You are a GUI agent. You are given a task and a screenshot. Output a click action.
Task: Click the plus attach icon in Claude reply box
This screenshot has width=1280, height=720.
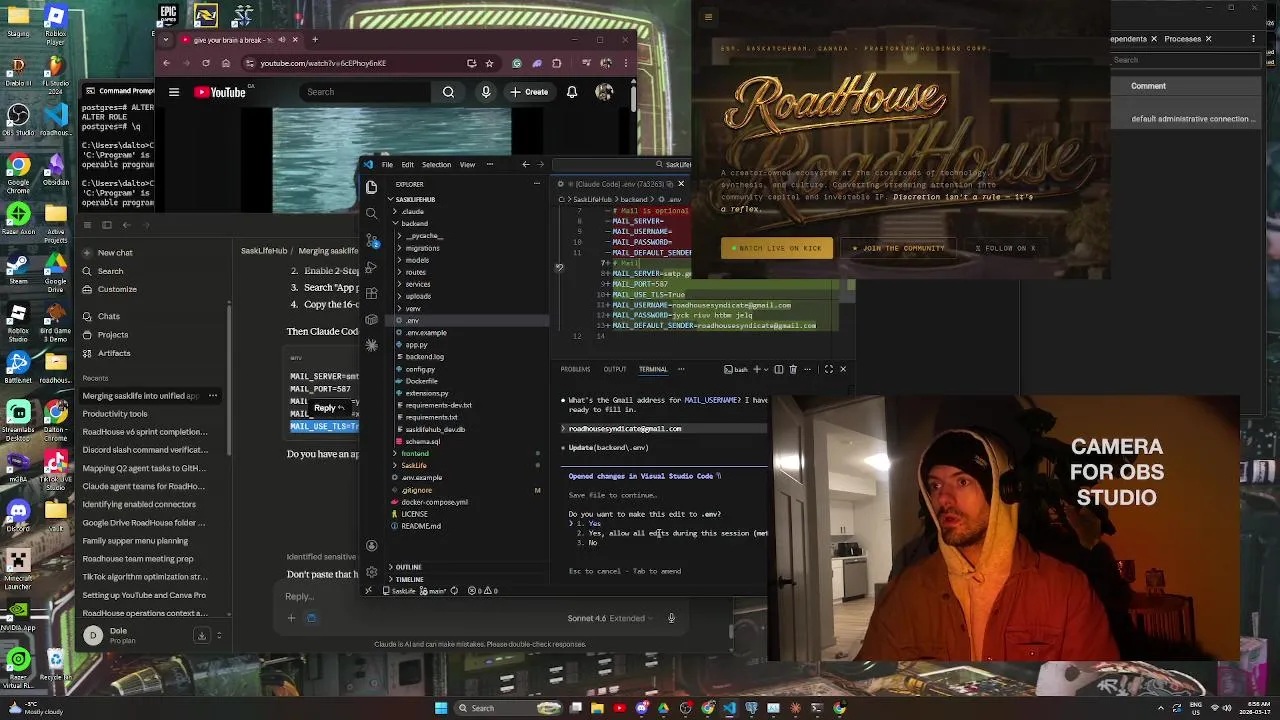[x=291, y=618]
